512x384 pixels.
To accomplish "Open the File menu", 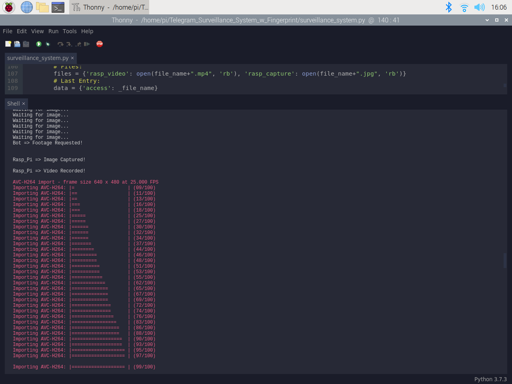I will [7, 31].
